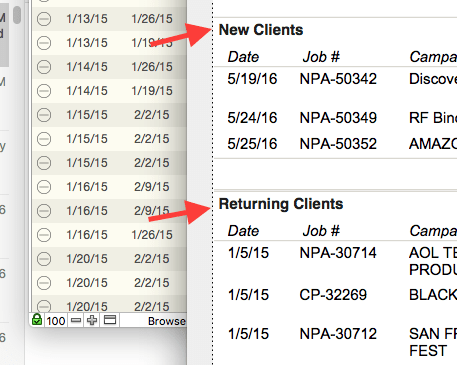Select the 5/25/16 date for NPA-50352
Image resolution: width=457 pixels, height=365 pixels.
pos(252,144)
